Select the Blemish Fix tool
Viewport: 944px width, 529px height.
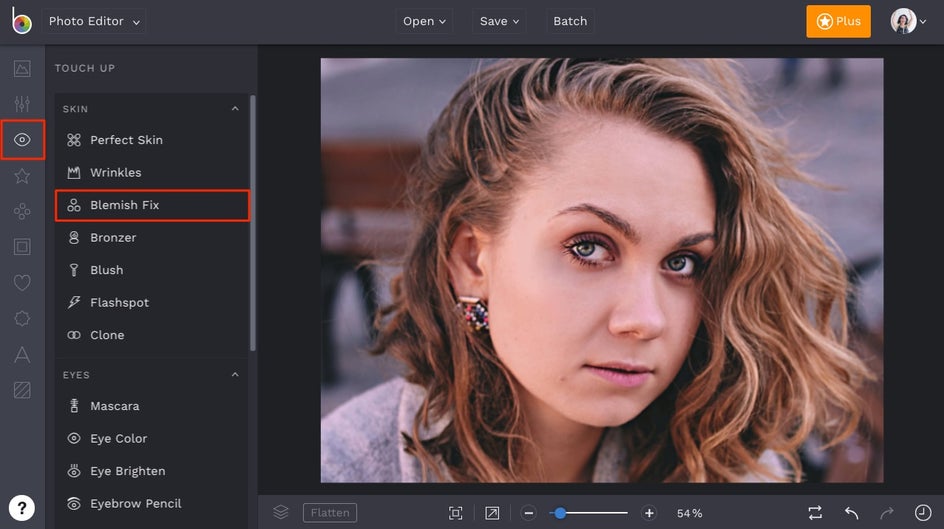[152, 205]
